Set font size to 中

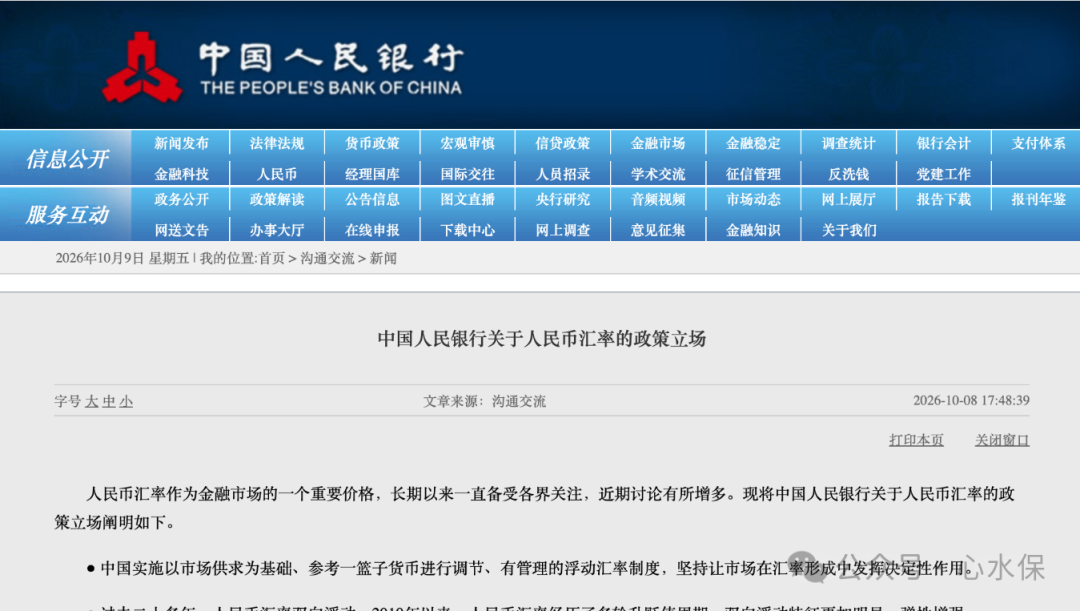109,402
